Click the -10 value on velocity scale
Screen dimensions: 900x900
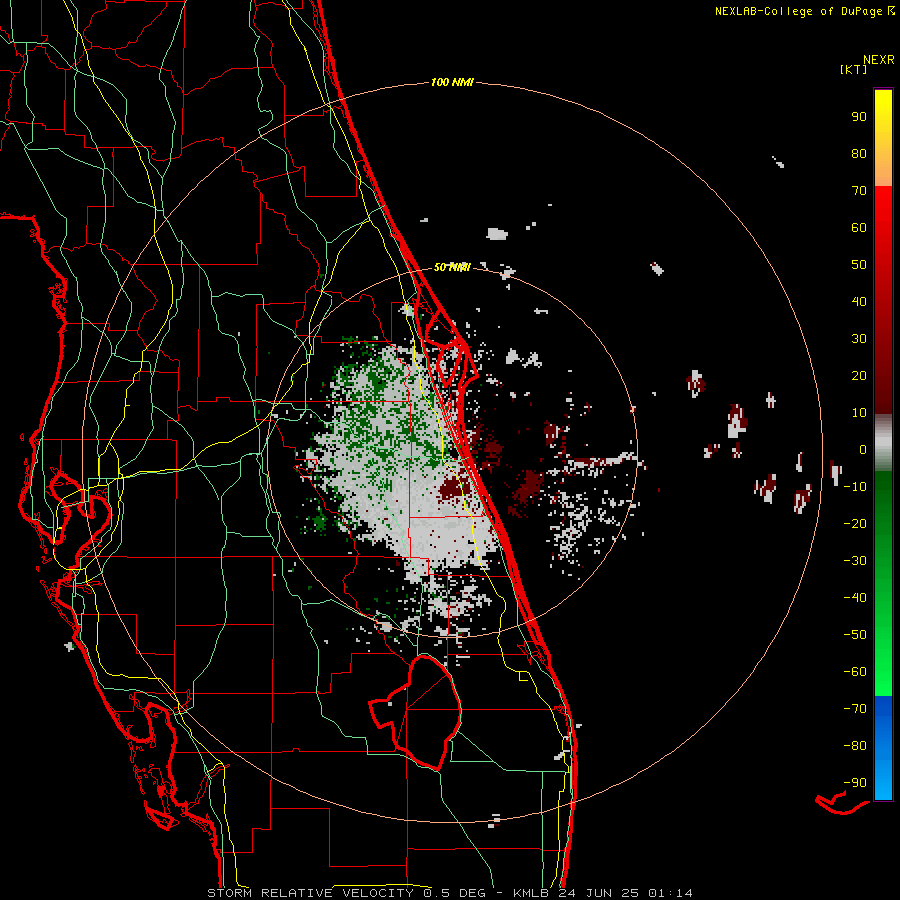pyautogui.click(x=855, y=487)
